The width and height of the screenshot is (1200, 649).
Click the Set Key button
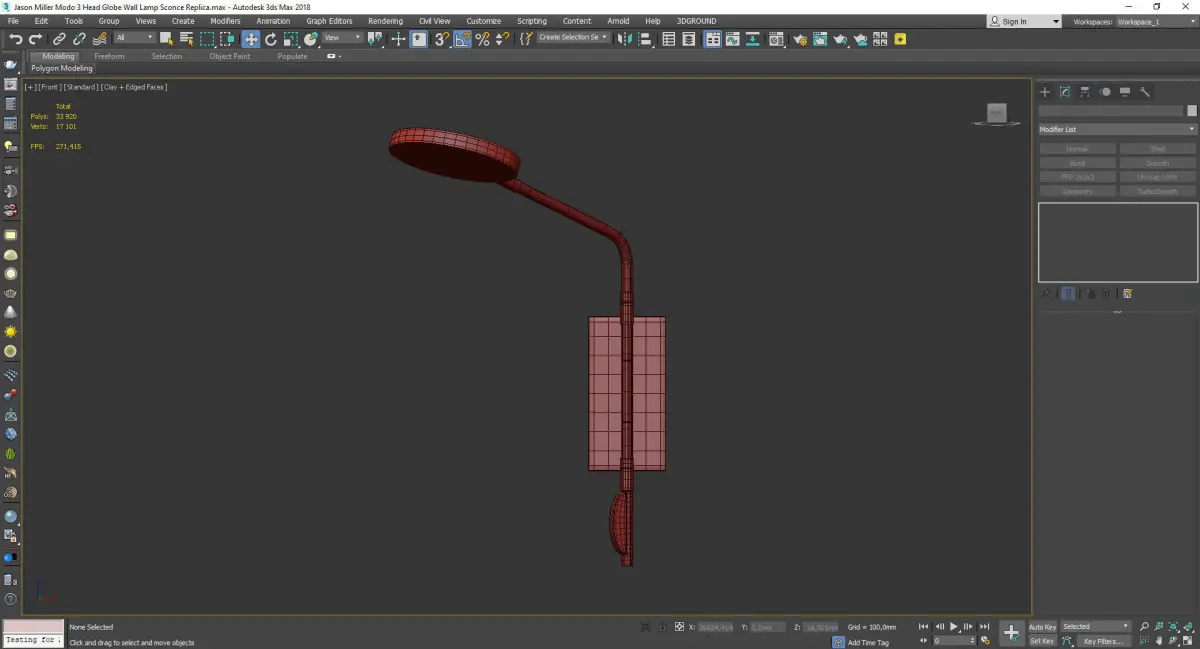[x=1042, y=641]
